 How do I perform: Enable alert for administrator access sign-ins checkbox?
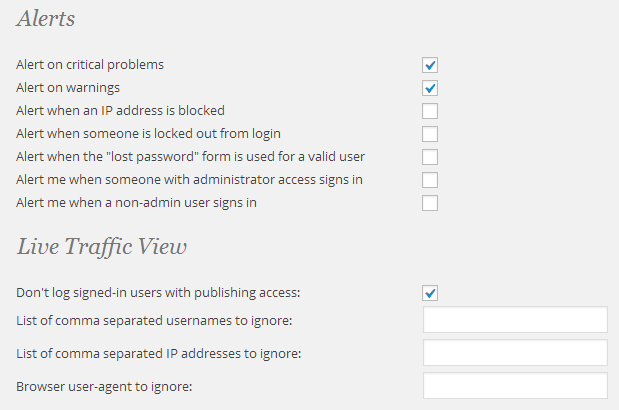pyautogui.click(x=430, y=180)
